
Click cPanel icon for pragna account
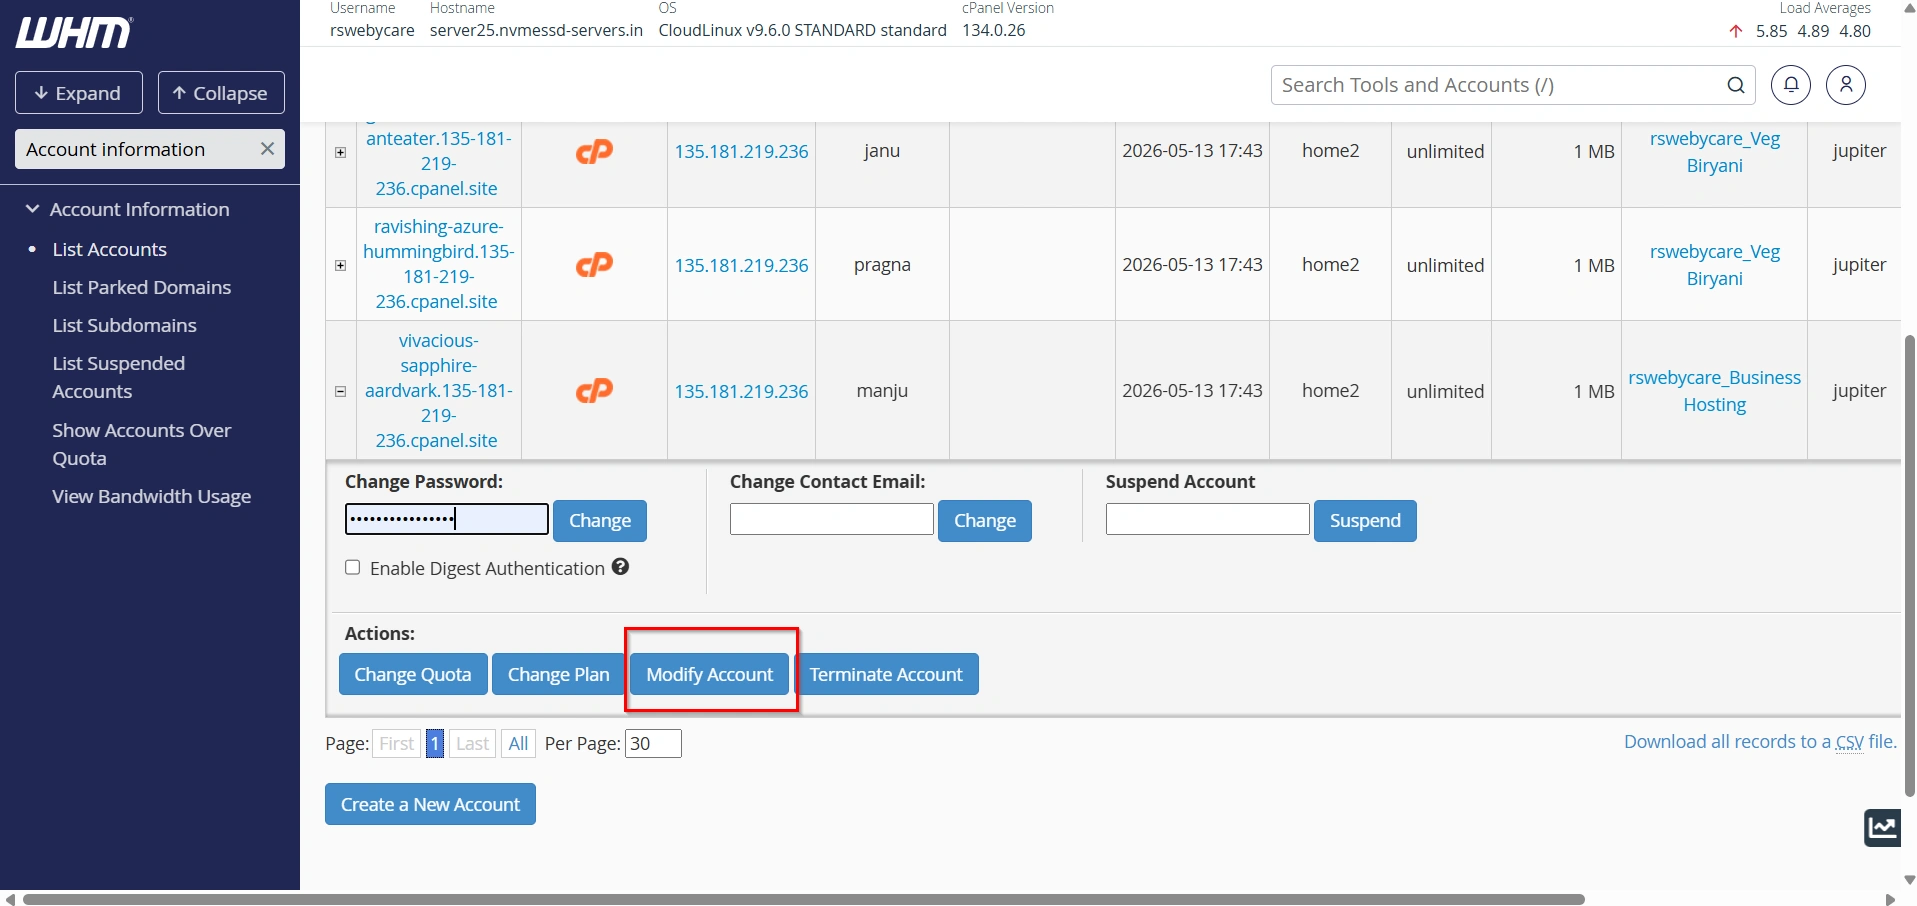click(594, 265)
